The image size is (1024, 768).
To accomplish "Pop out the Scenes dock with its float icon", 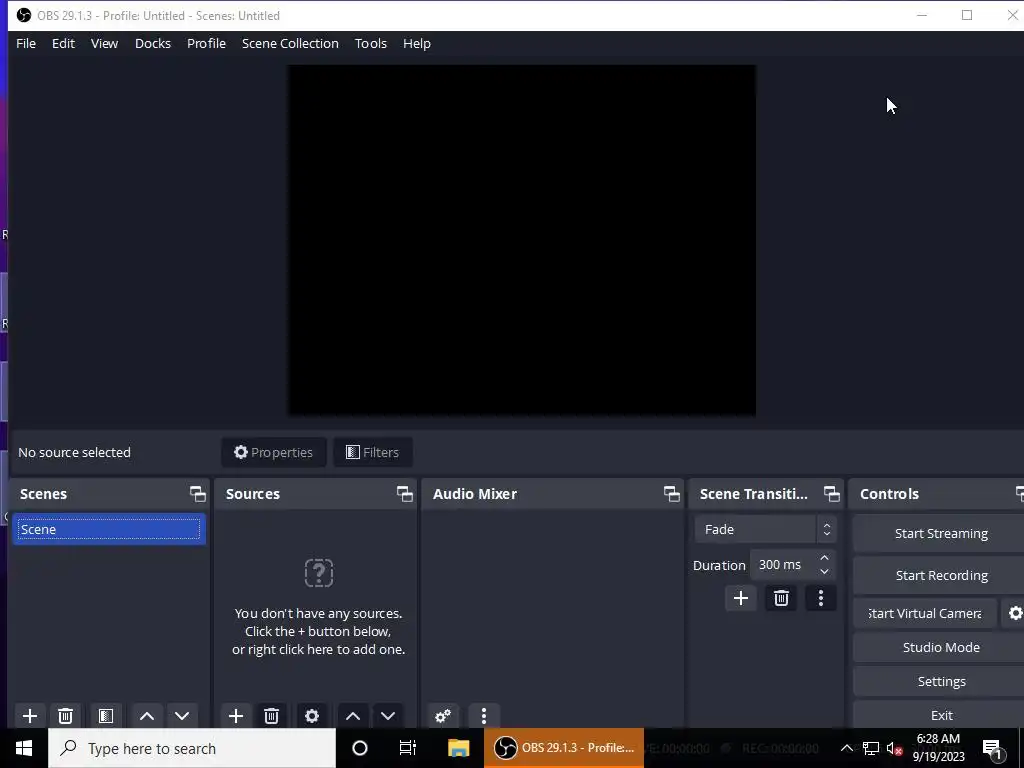I will (x=197, y=494).
